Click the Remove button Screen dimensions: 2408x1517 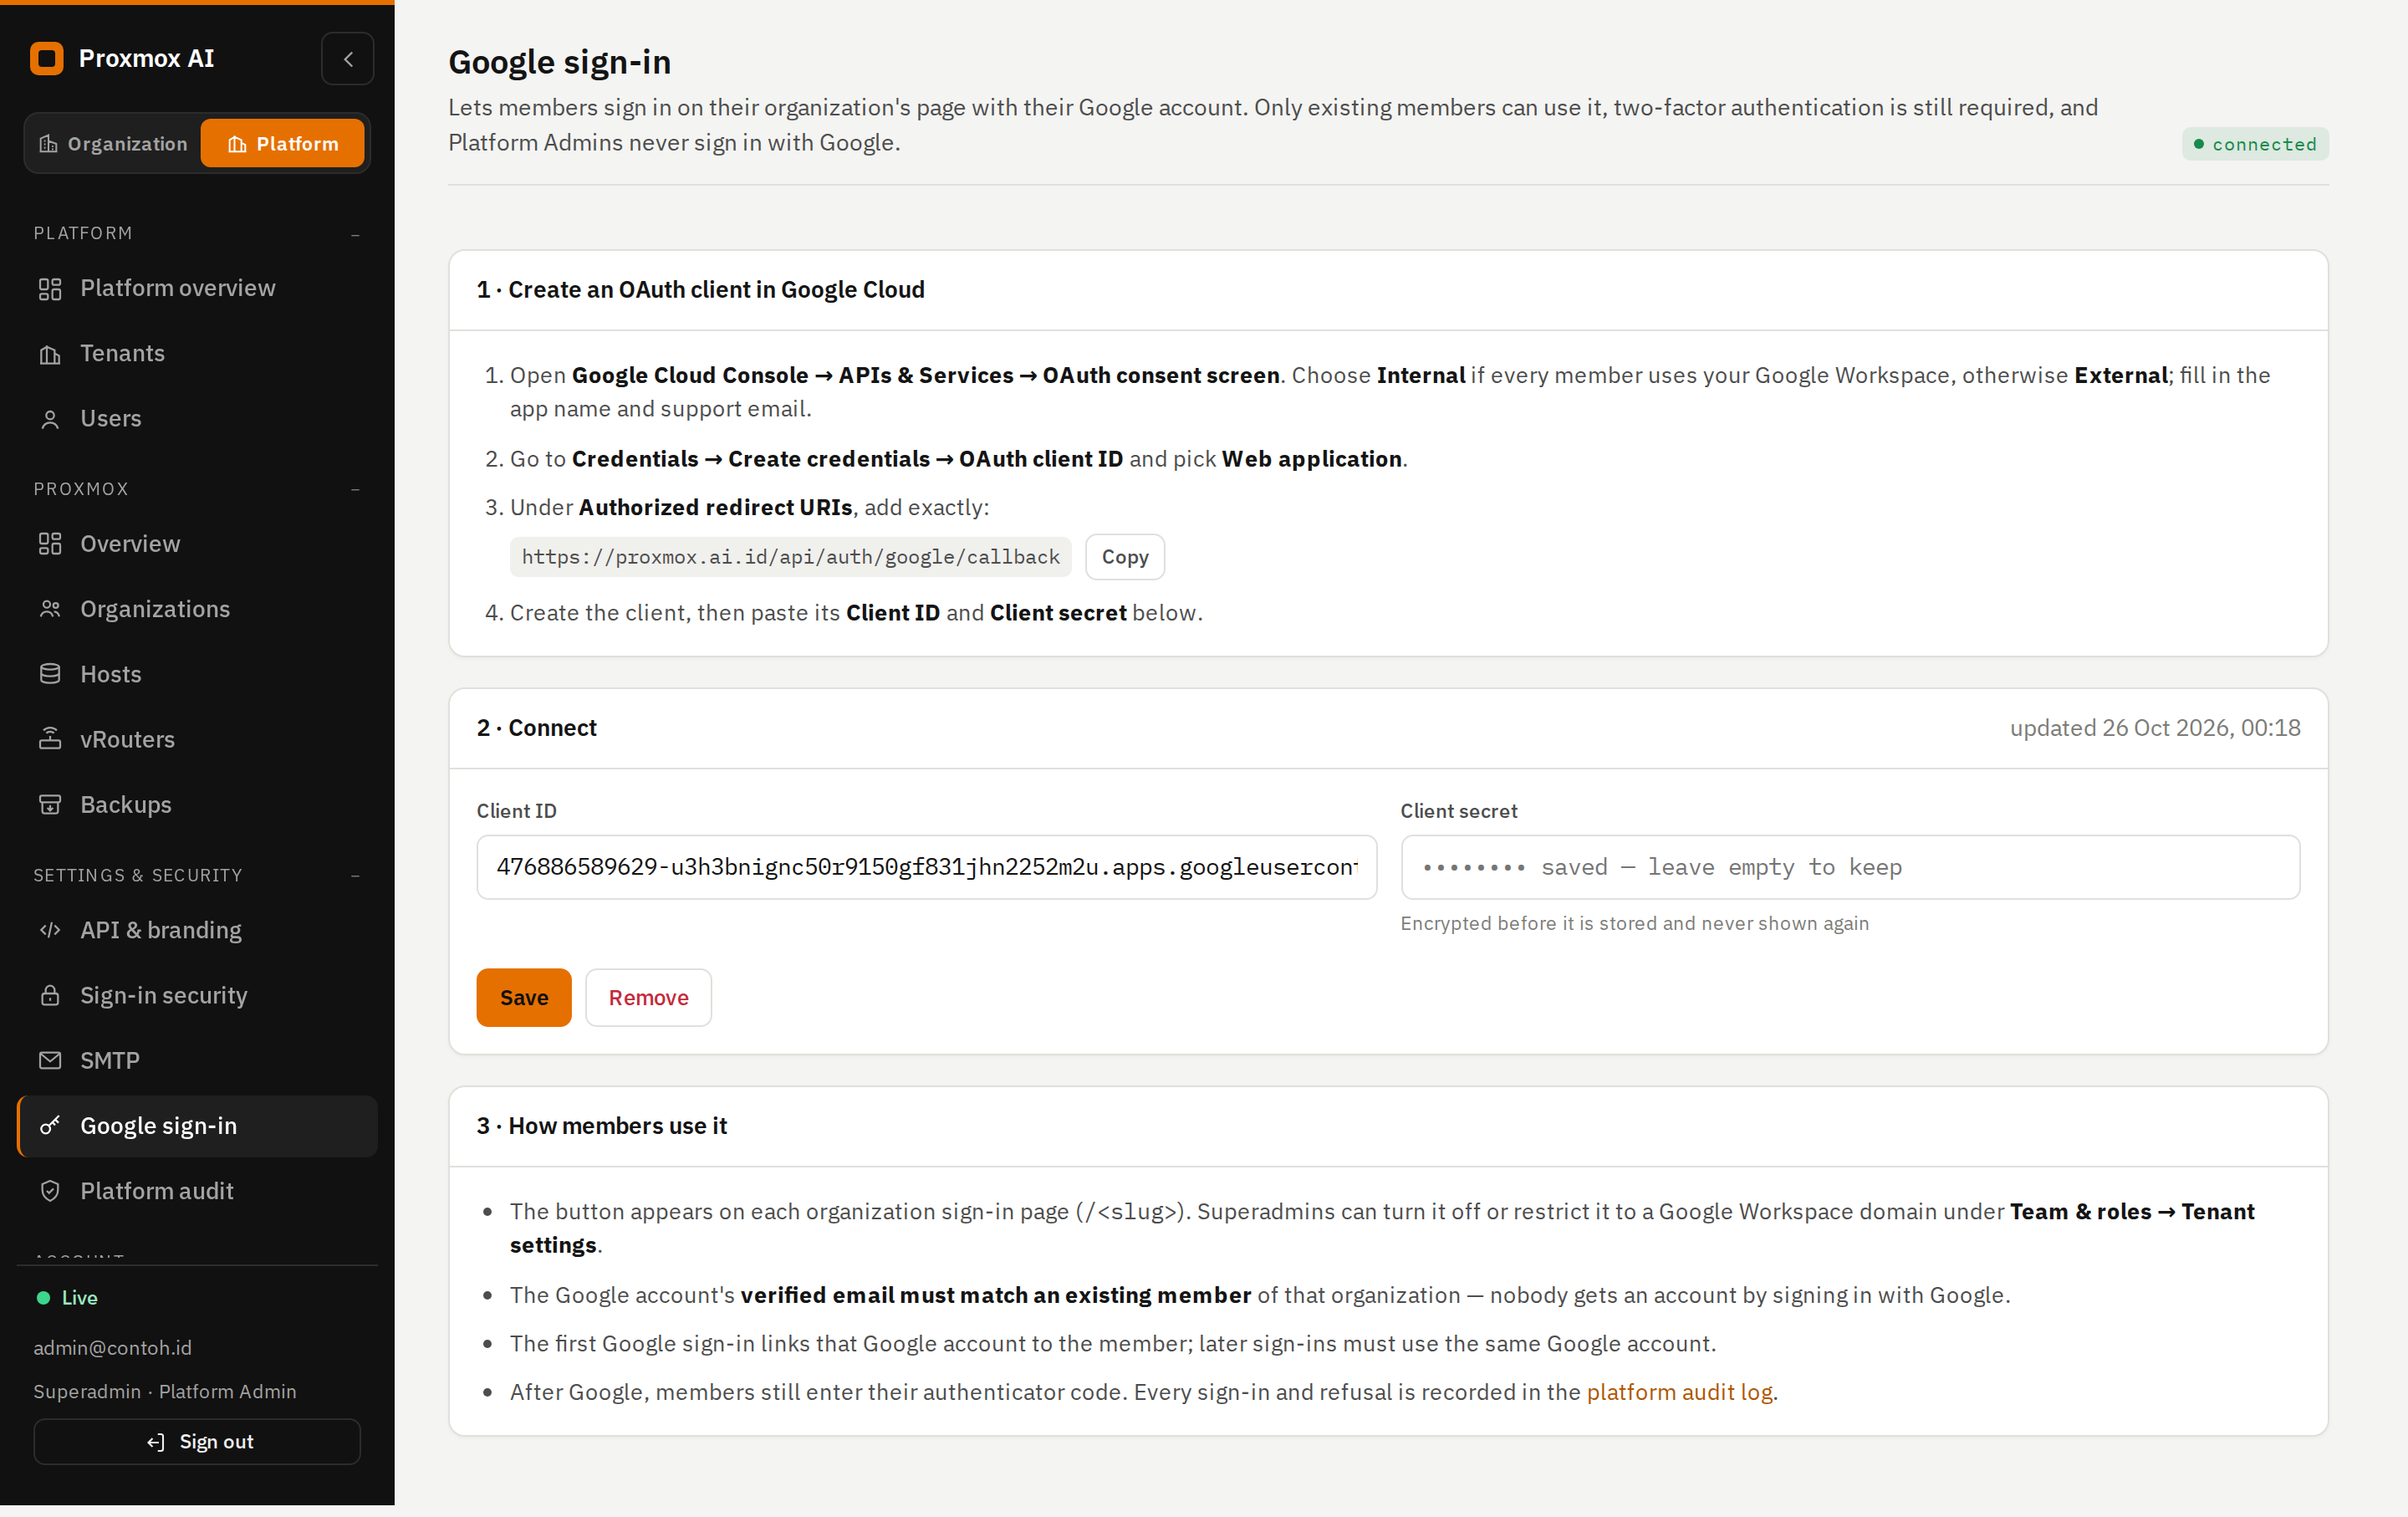(648, 998)
